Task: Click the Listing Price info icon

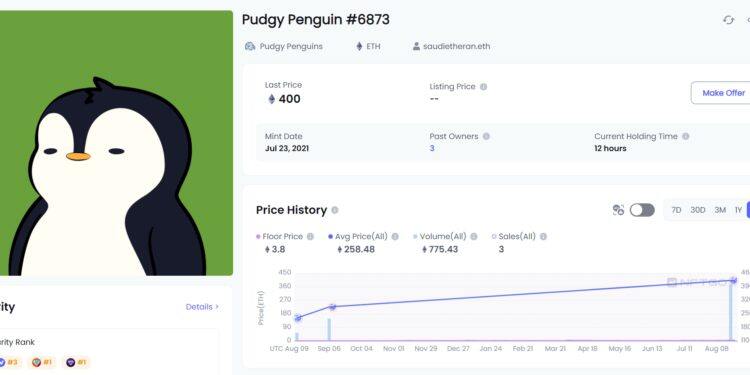Action: click(x=484, y=87)
